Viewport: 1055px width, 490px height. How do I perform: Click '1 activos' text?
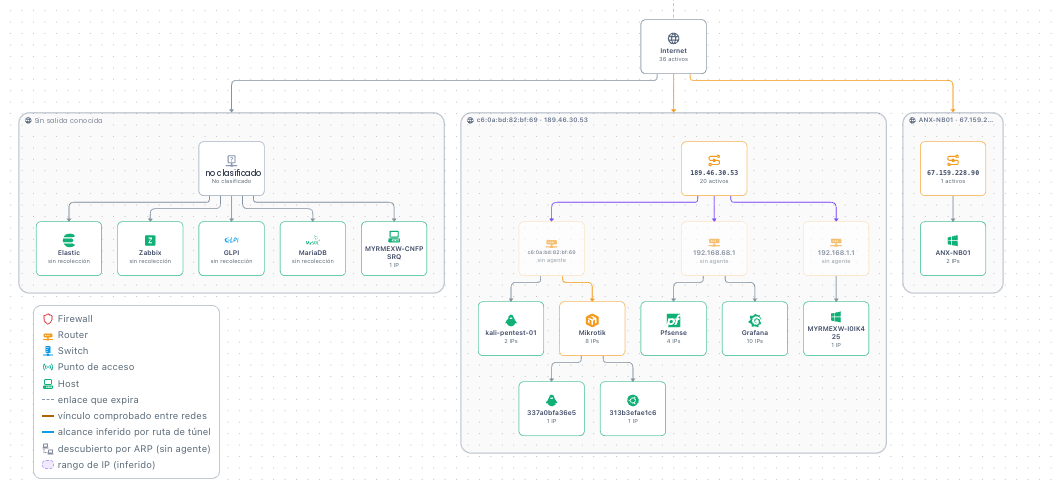(x=953, y=181)
